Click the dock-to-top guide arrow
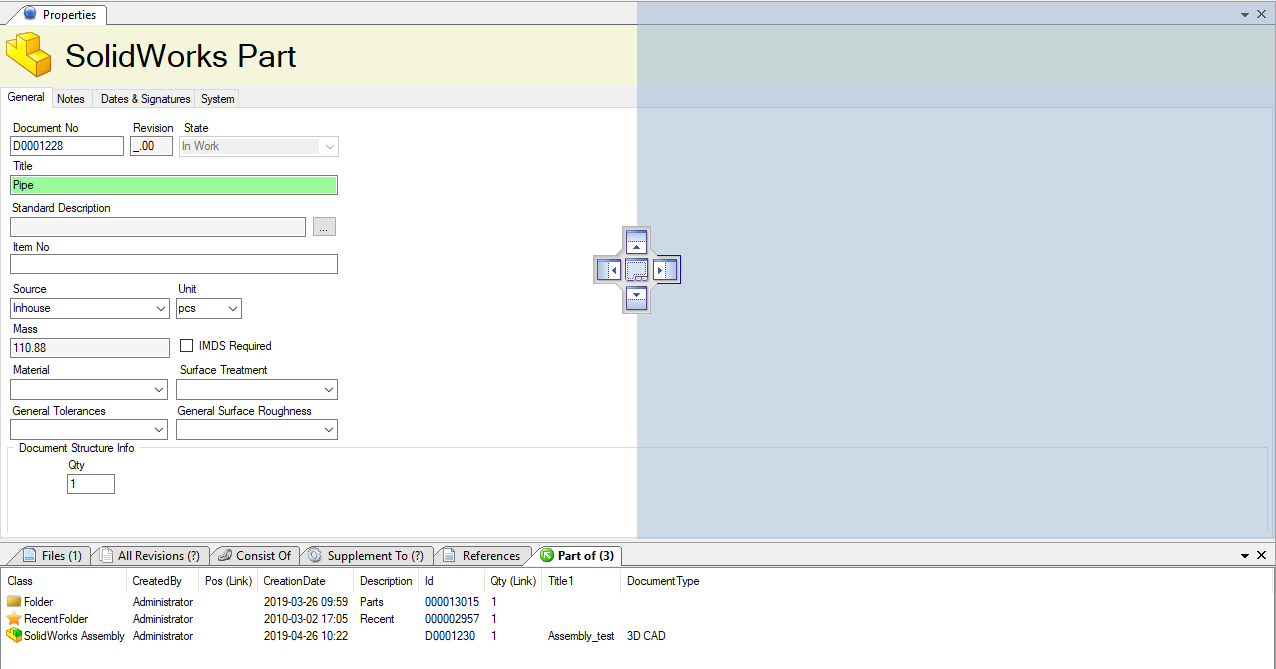The image size is (1276, 669). pyautogui.click(x=637, y=242)
